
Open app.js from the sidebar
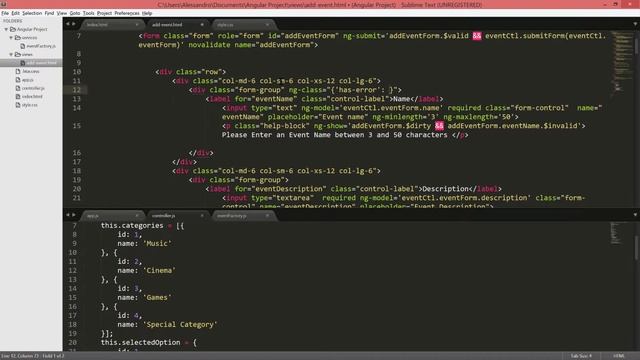tap(28, 80)
